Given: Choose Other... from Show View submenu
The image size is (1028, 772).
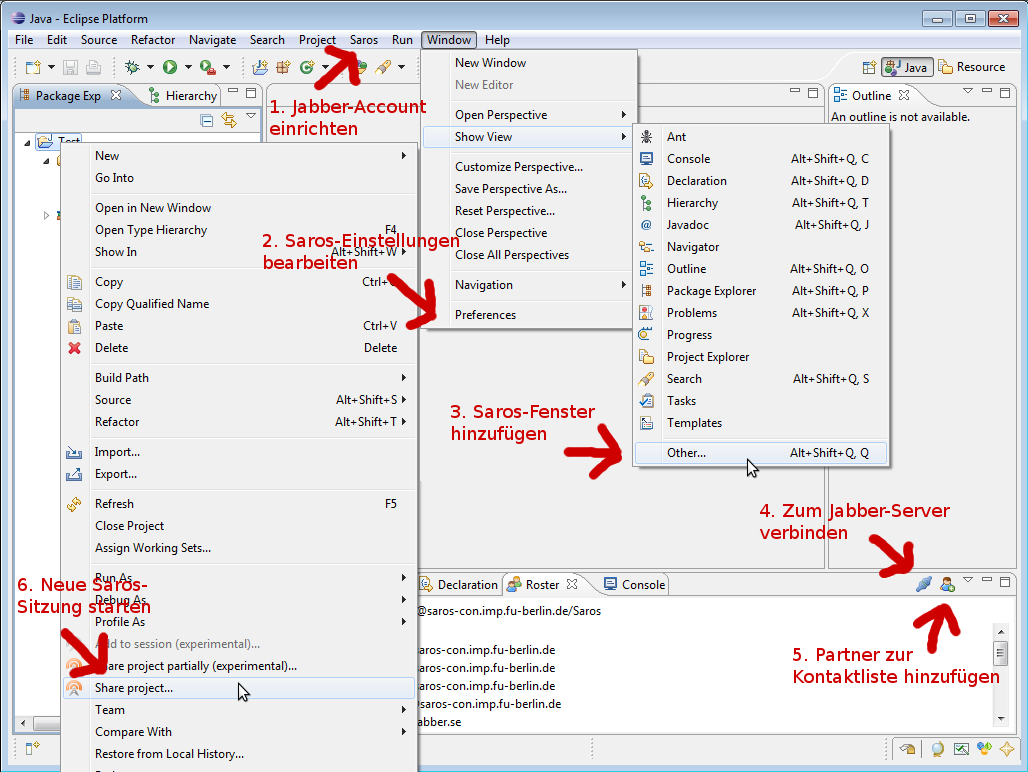Looking at the screenshot, I should tap(686, 453).
